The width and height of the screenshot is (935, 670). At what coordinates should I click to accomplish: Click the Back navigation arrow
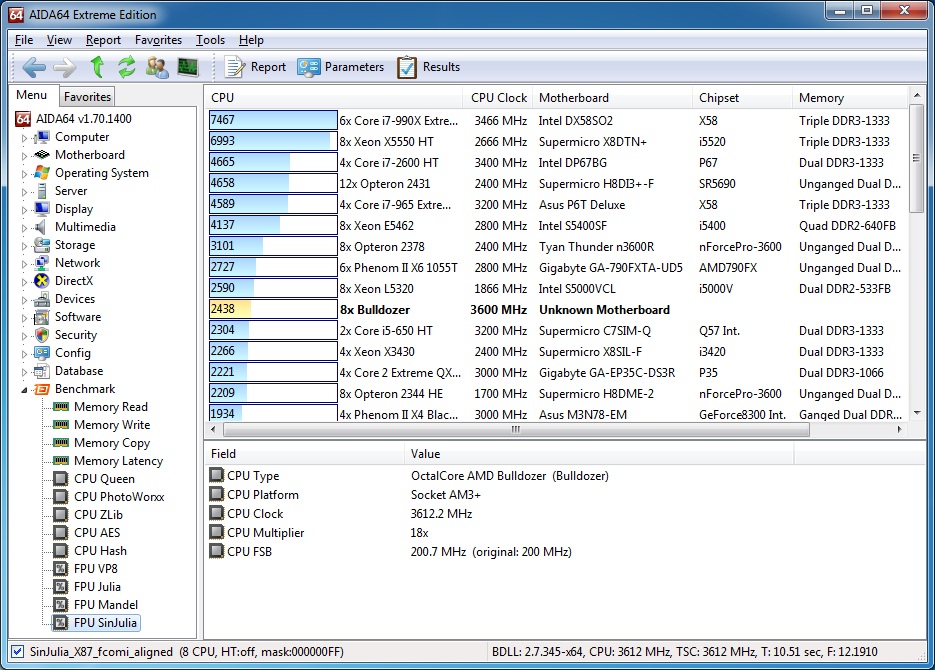[x=34, y=67]
